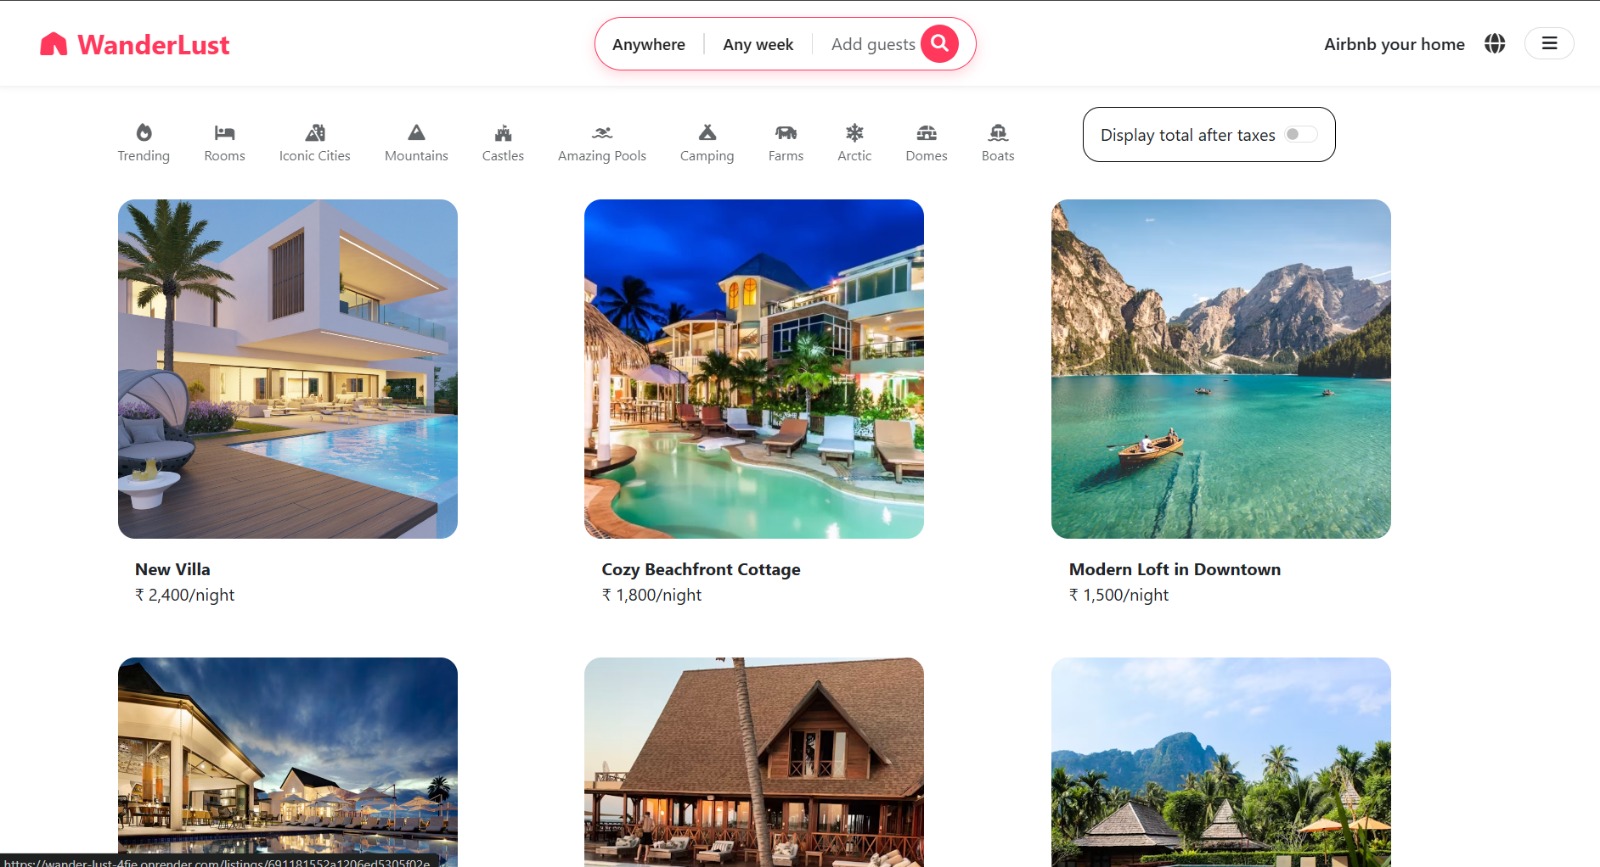Screen dimensions: 1600x867
Task: Select the Domes igloo icon
Action: (x=927, y=132)
